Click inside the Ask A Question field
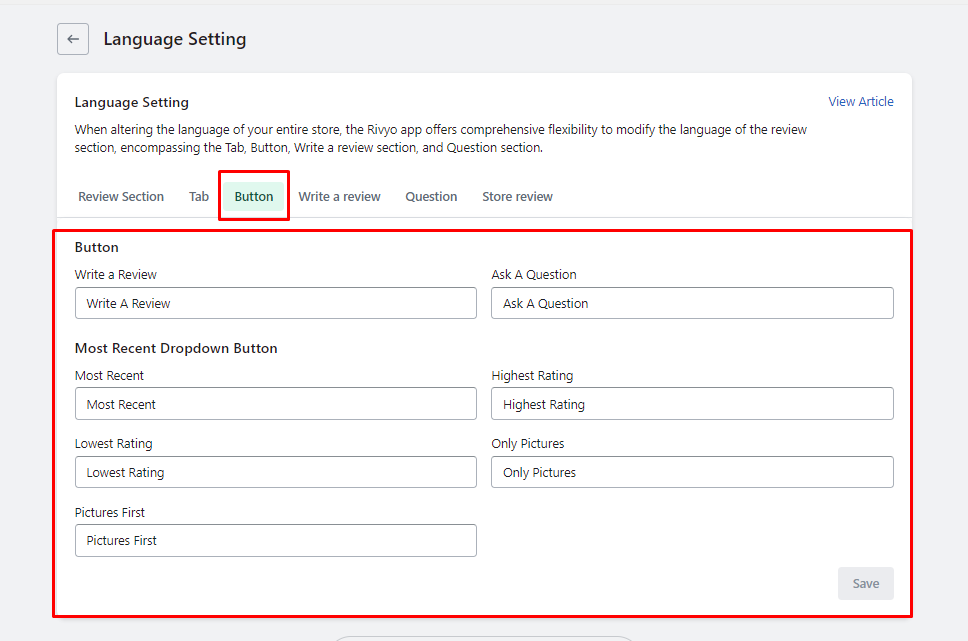The height and width of the screenshot is (641, 968). tap(692, 303)
